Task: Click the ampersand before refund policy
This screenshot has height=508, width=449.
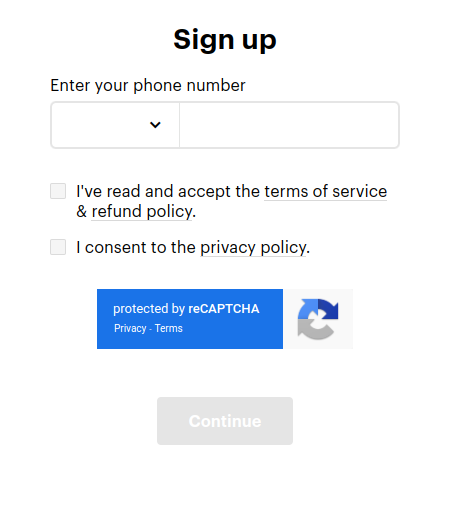Action: click(82, 211)
